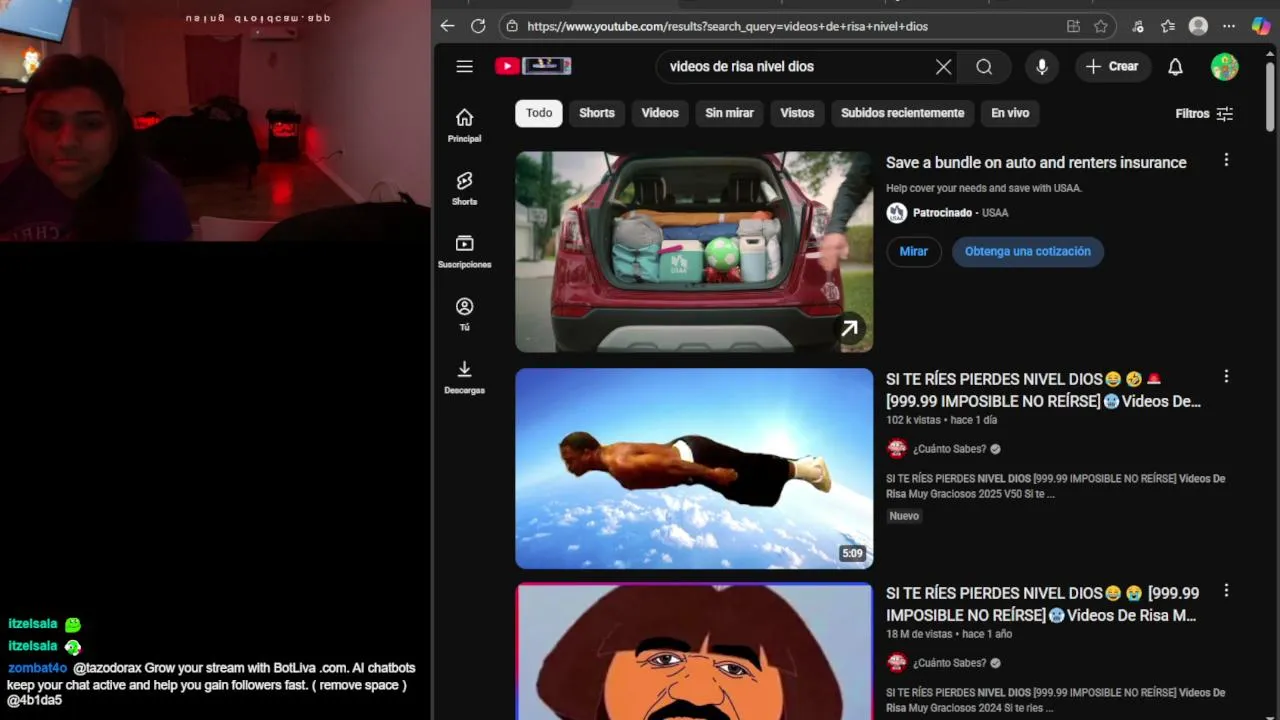Go back with browser back arrow

[x=447, y=26]
